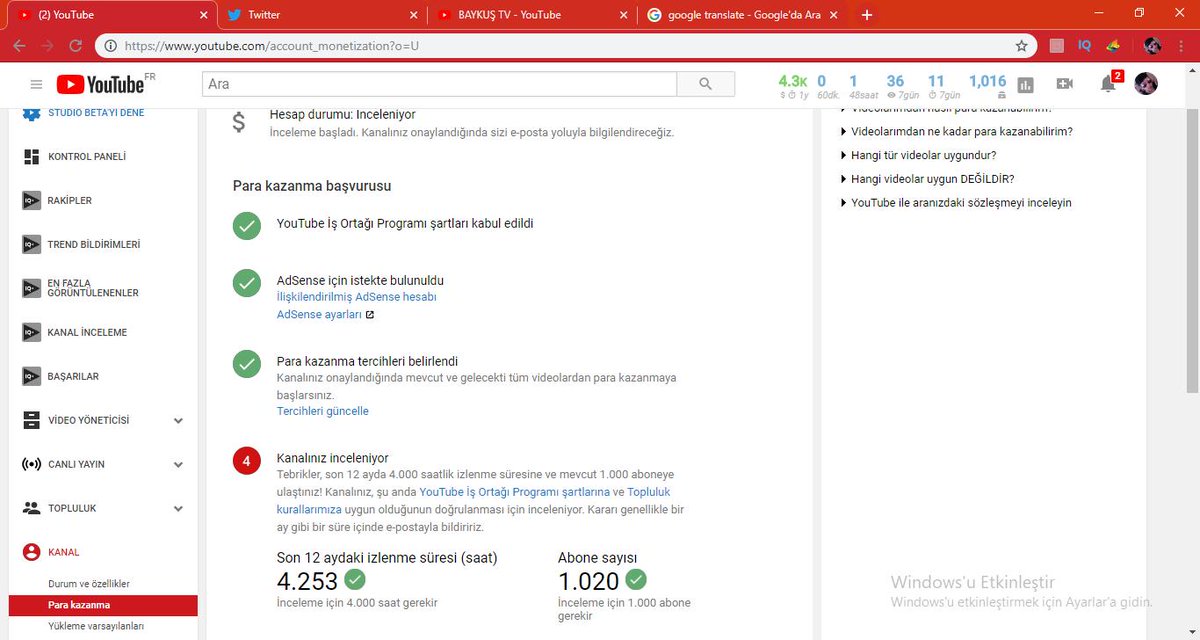Focus the YouTube Ara search box
The height and width of the screenshot is (640, 1200).
click(x=440, y=85)
